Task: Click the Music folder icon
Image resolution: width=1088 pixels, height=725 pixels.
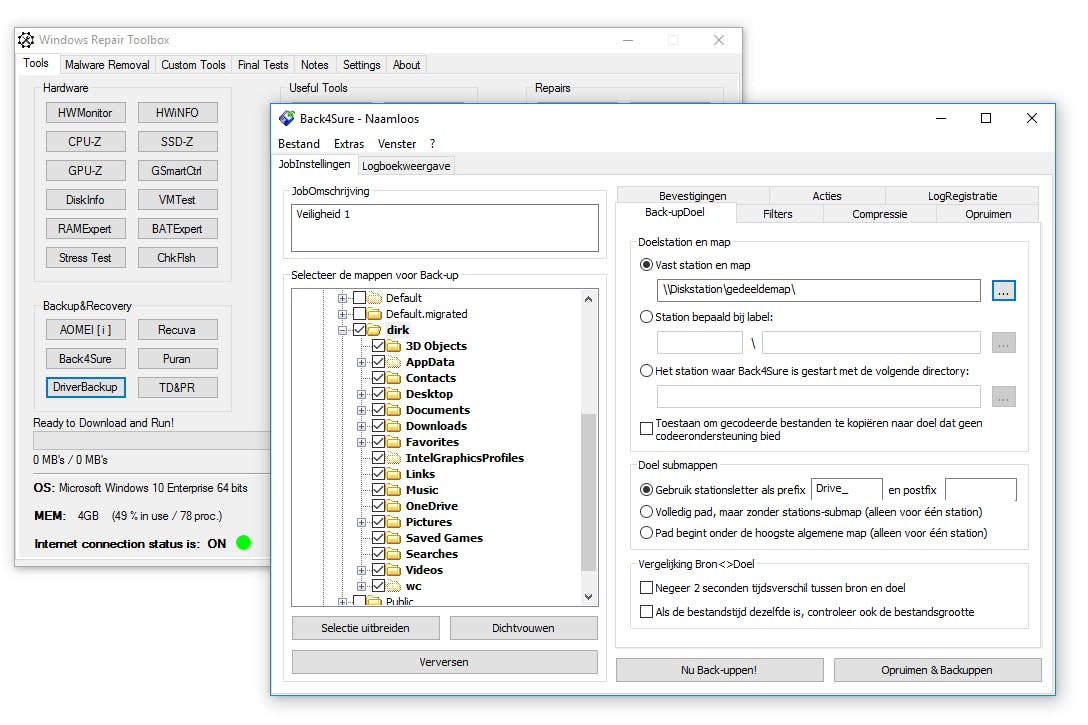Action: pyautogui.click(x=394, y=490)
